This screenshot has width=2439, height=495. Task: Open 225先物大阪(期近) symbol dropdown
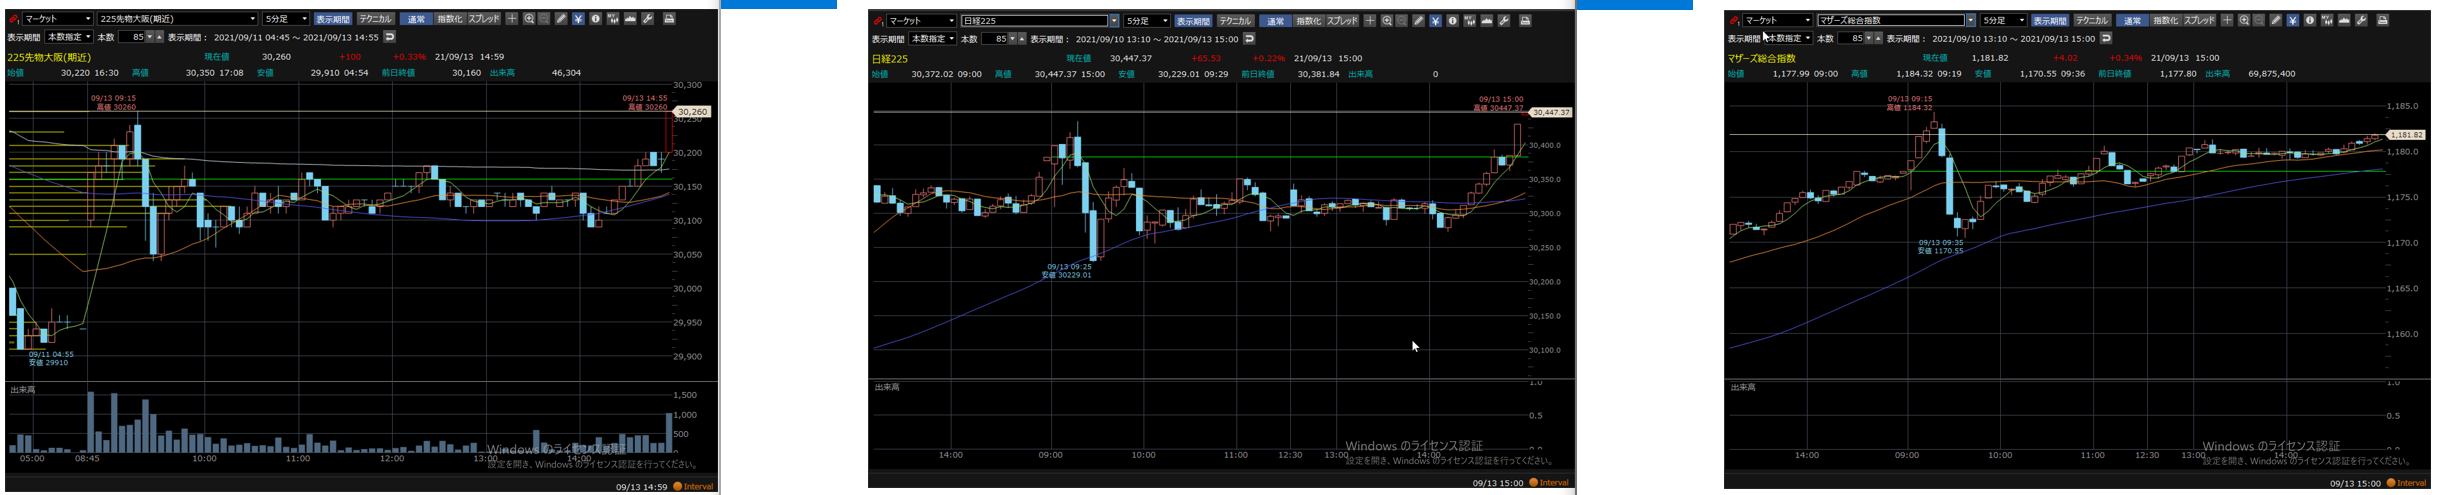pyautogui.click(x=252, y=19)
